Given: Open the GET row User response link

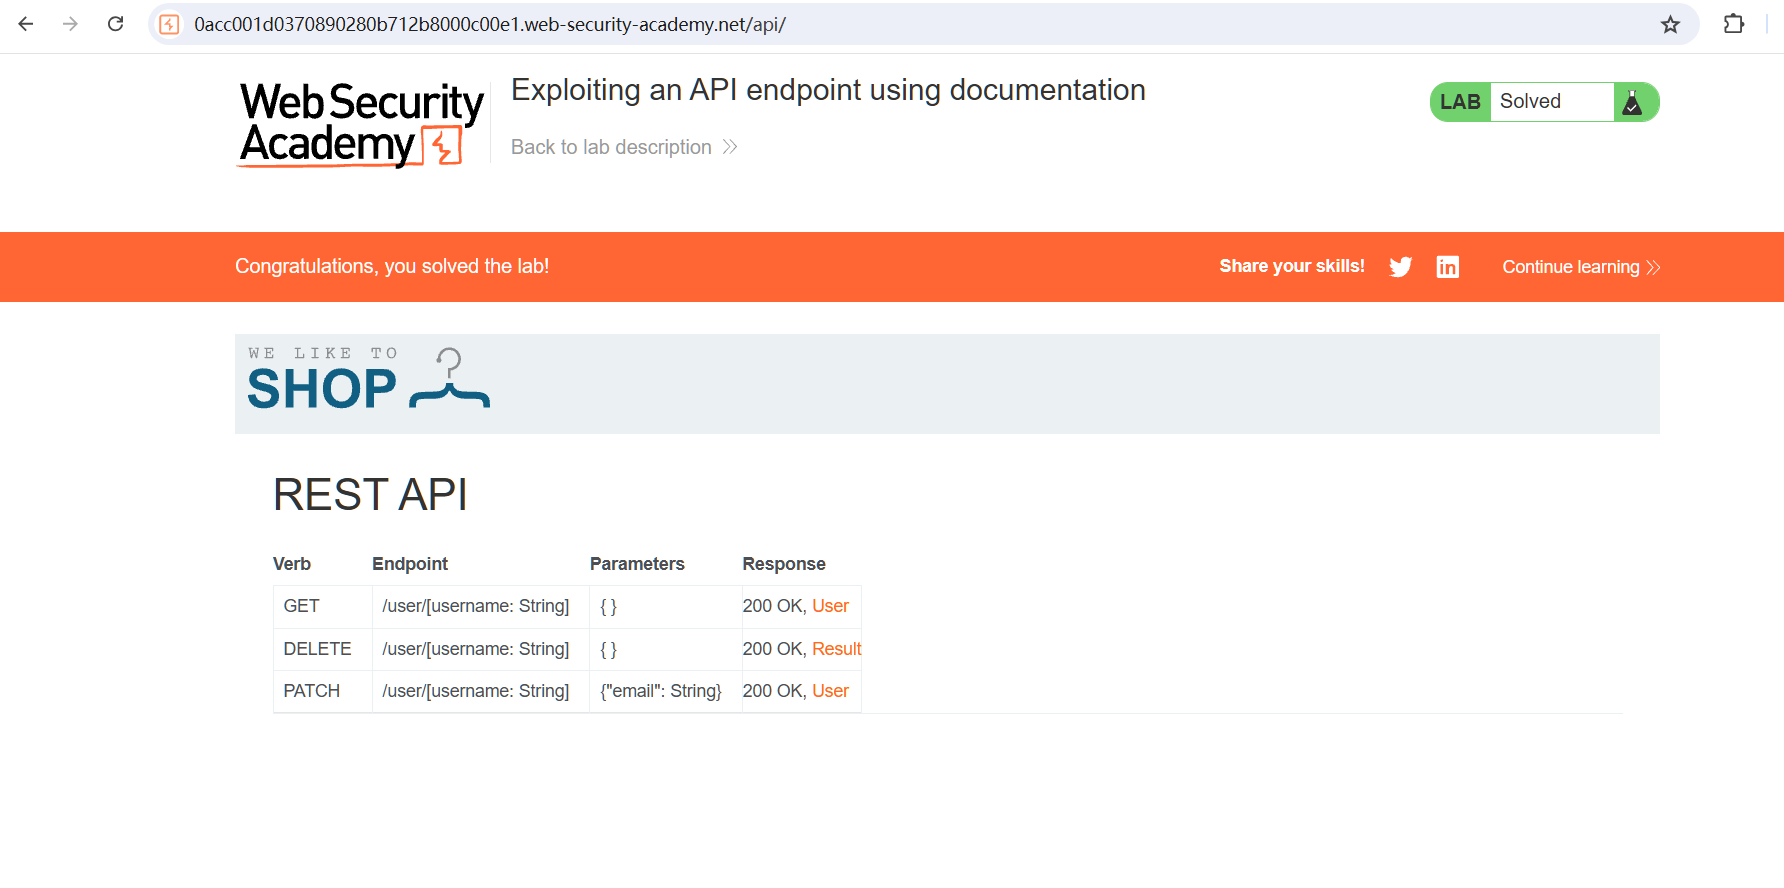Looking at the screenshot, I should pyautogui.click(x=830, y=606).
